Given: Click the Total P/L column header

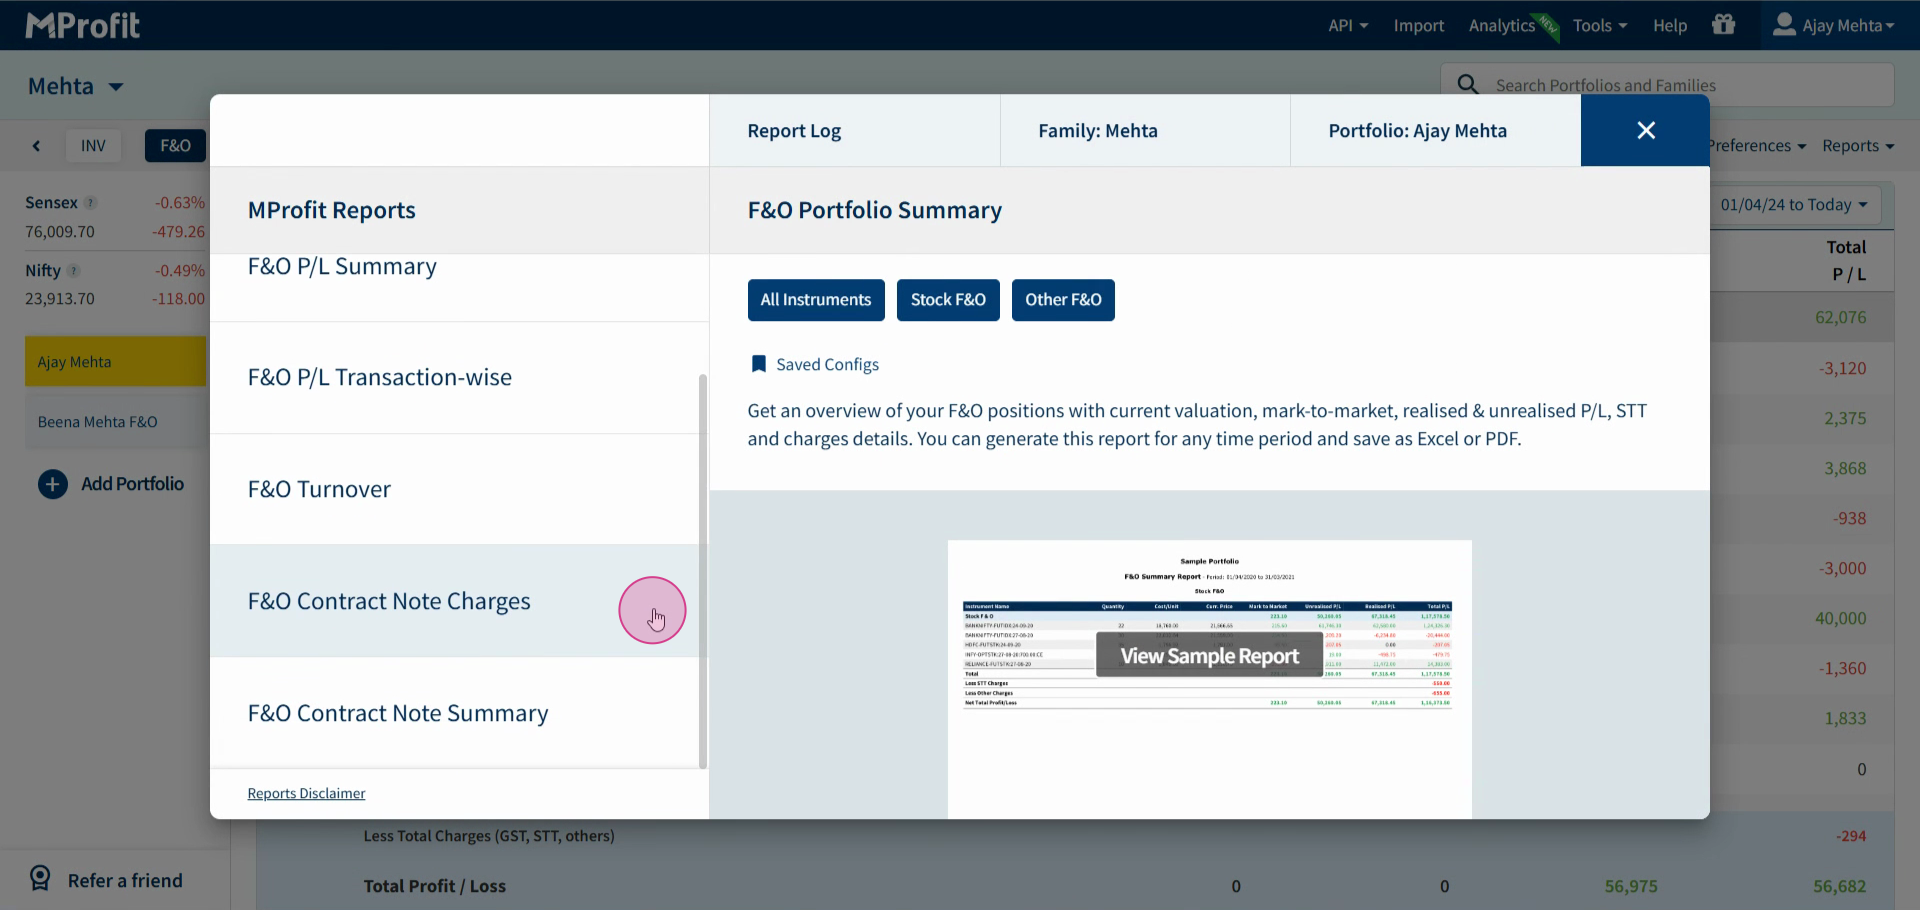Looking at the screenshot, I should [x=1847, y=260].
